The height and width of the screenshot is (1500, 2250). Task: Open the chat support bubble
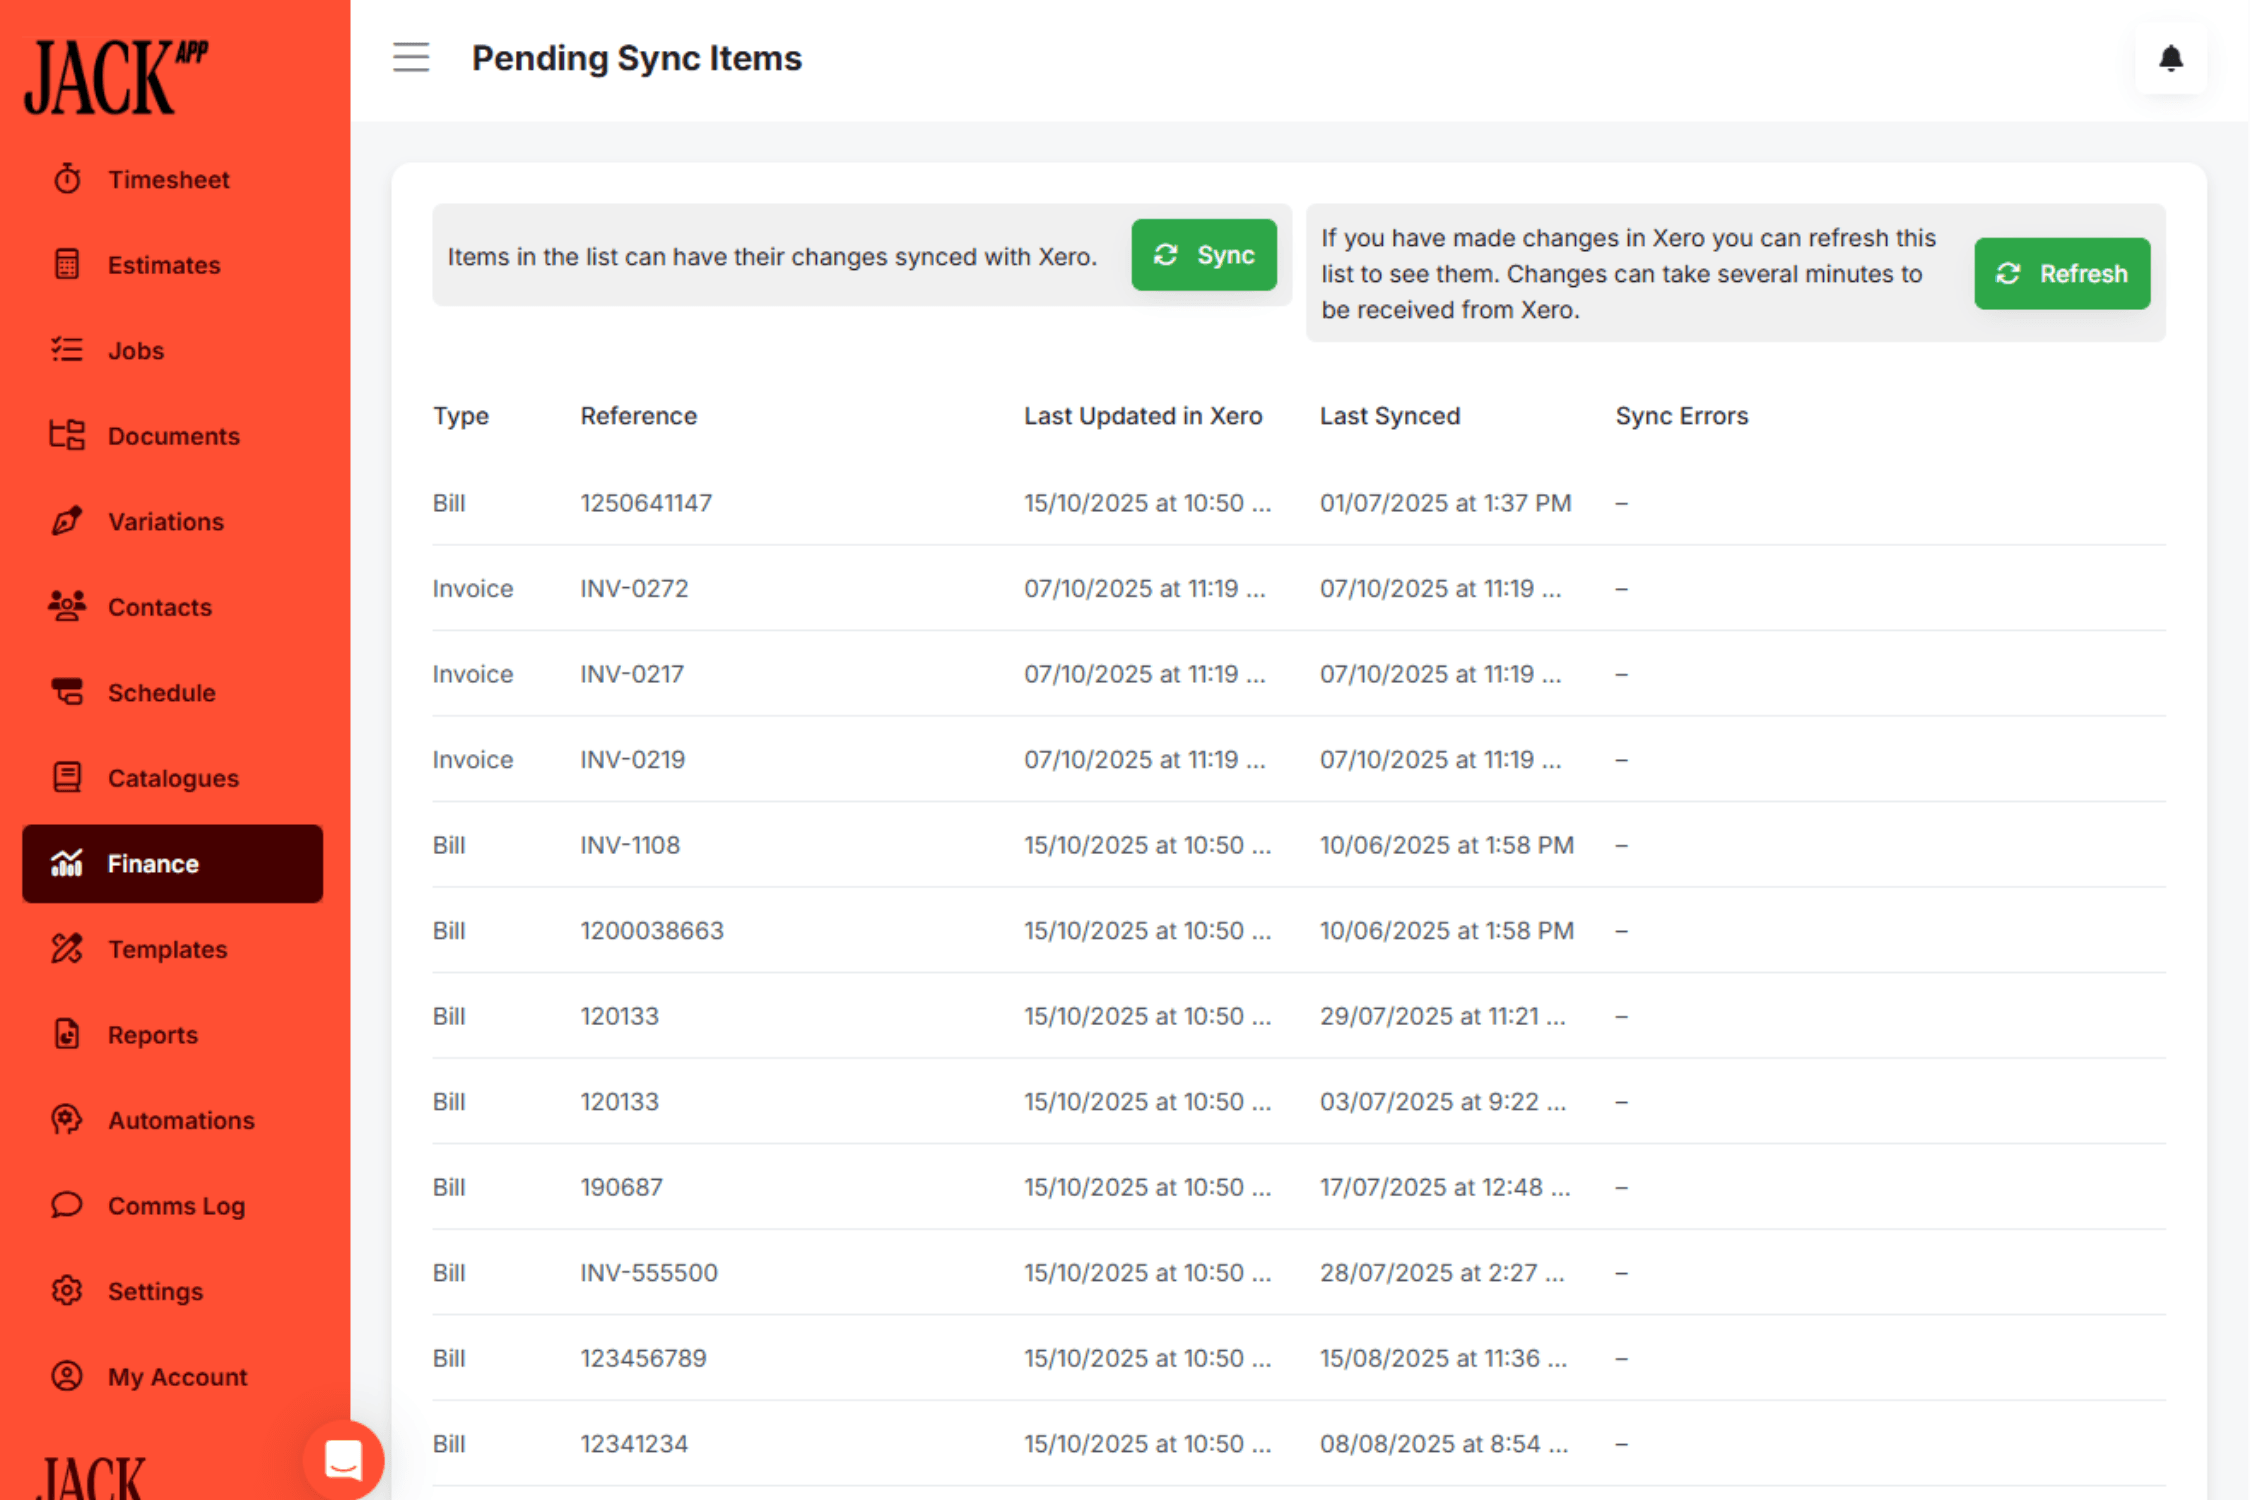(343, 1460)
